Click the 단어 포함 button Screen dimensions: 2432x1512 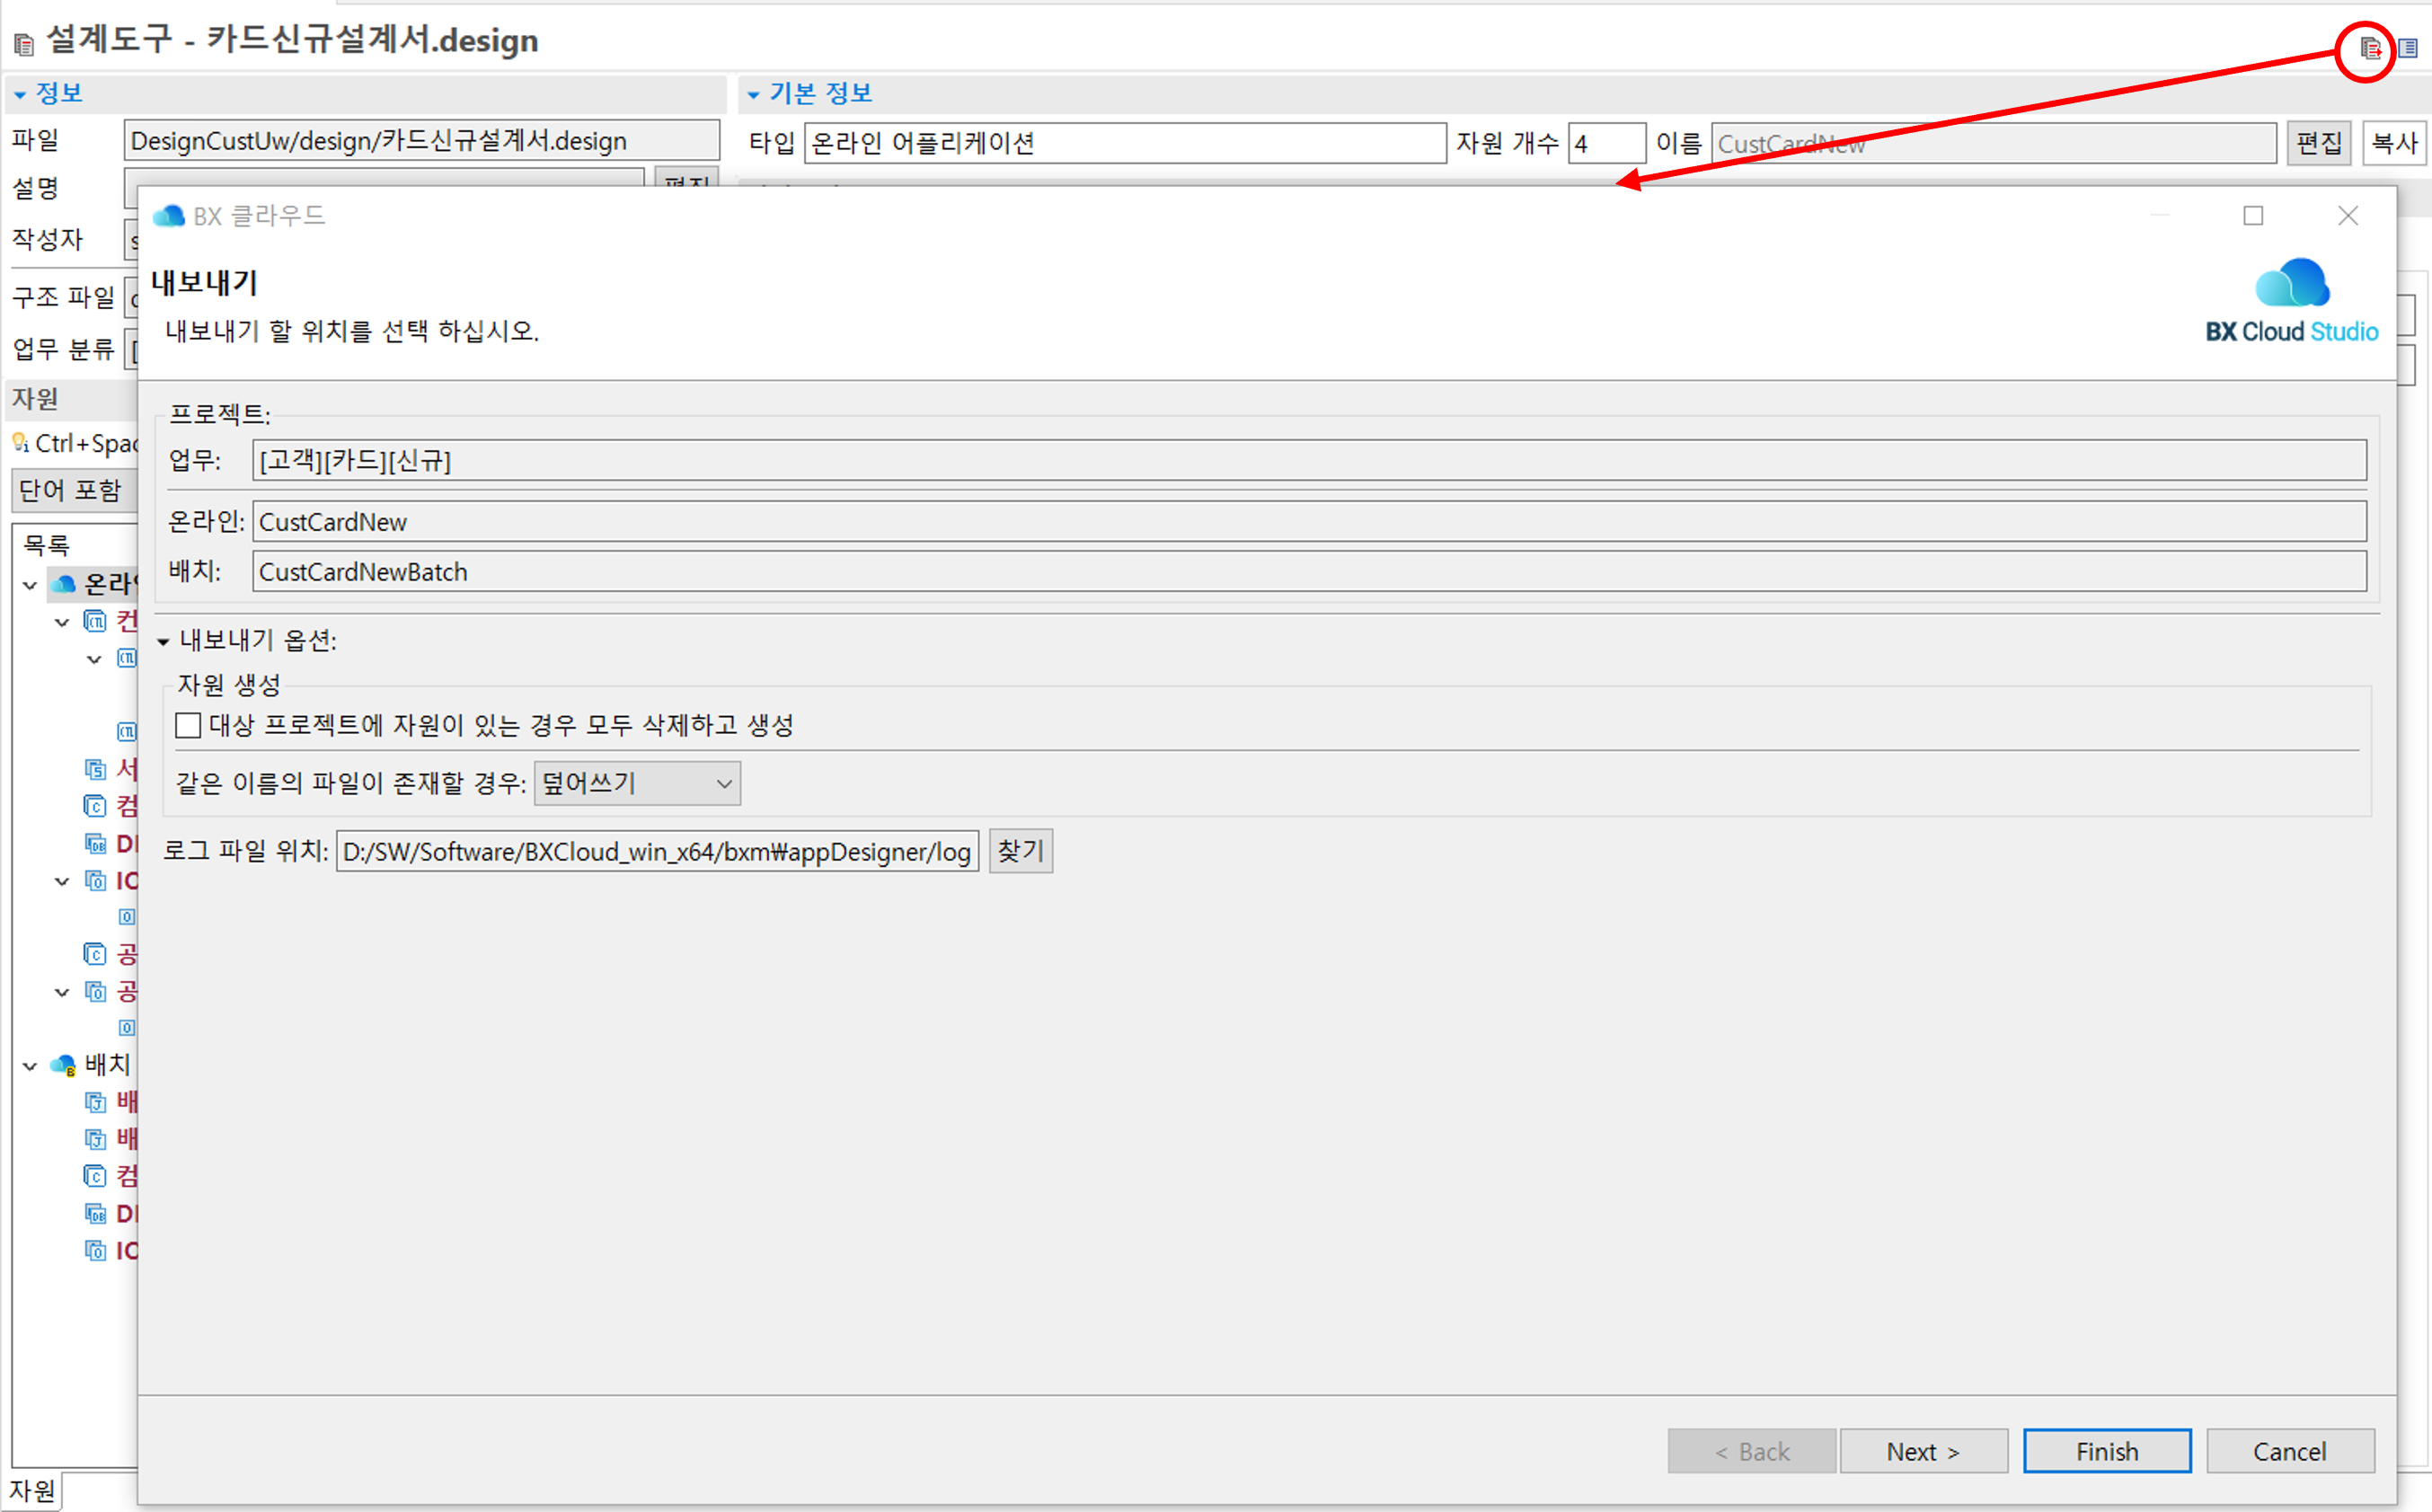coord(75,490)
